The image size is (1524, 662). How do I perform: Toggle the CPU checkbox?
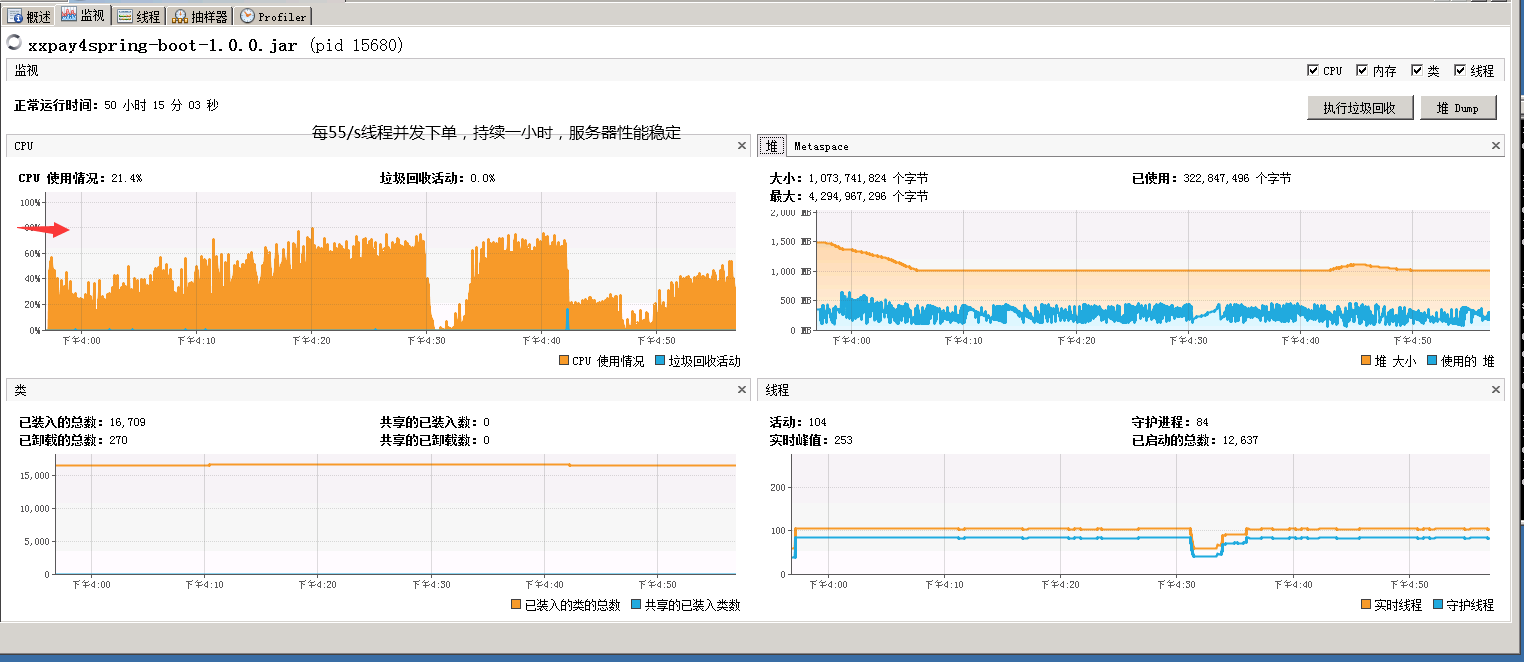(x=1313, y=70)
